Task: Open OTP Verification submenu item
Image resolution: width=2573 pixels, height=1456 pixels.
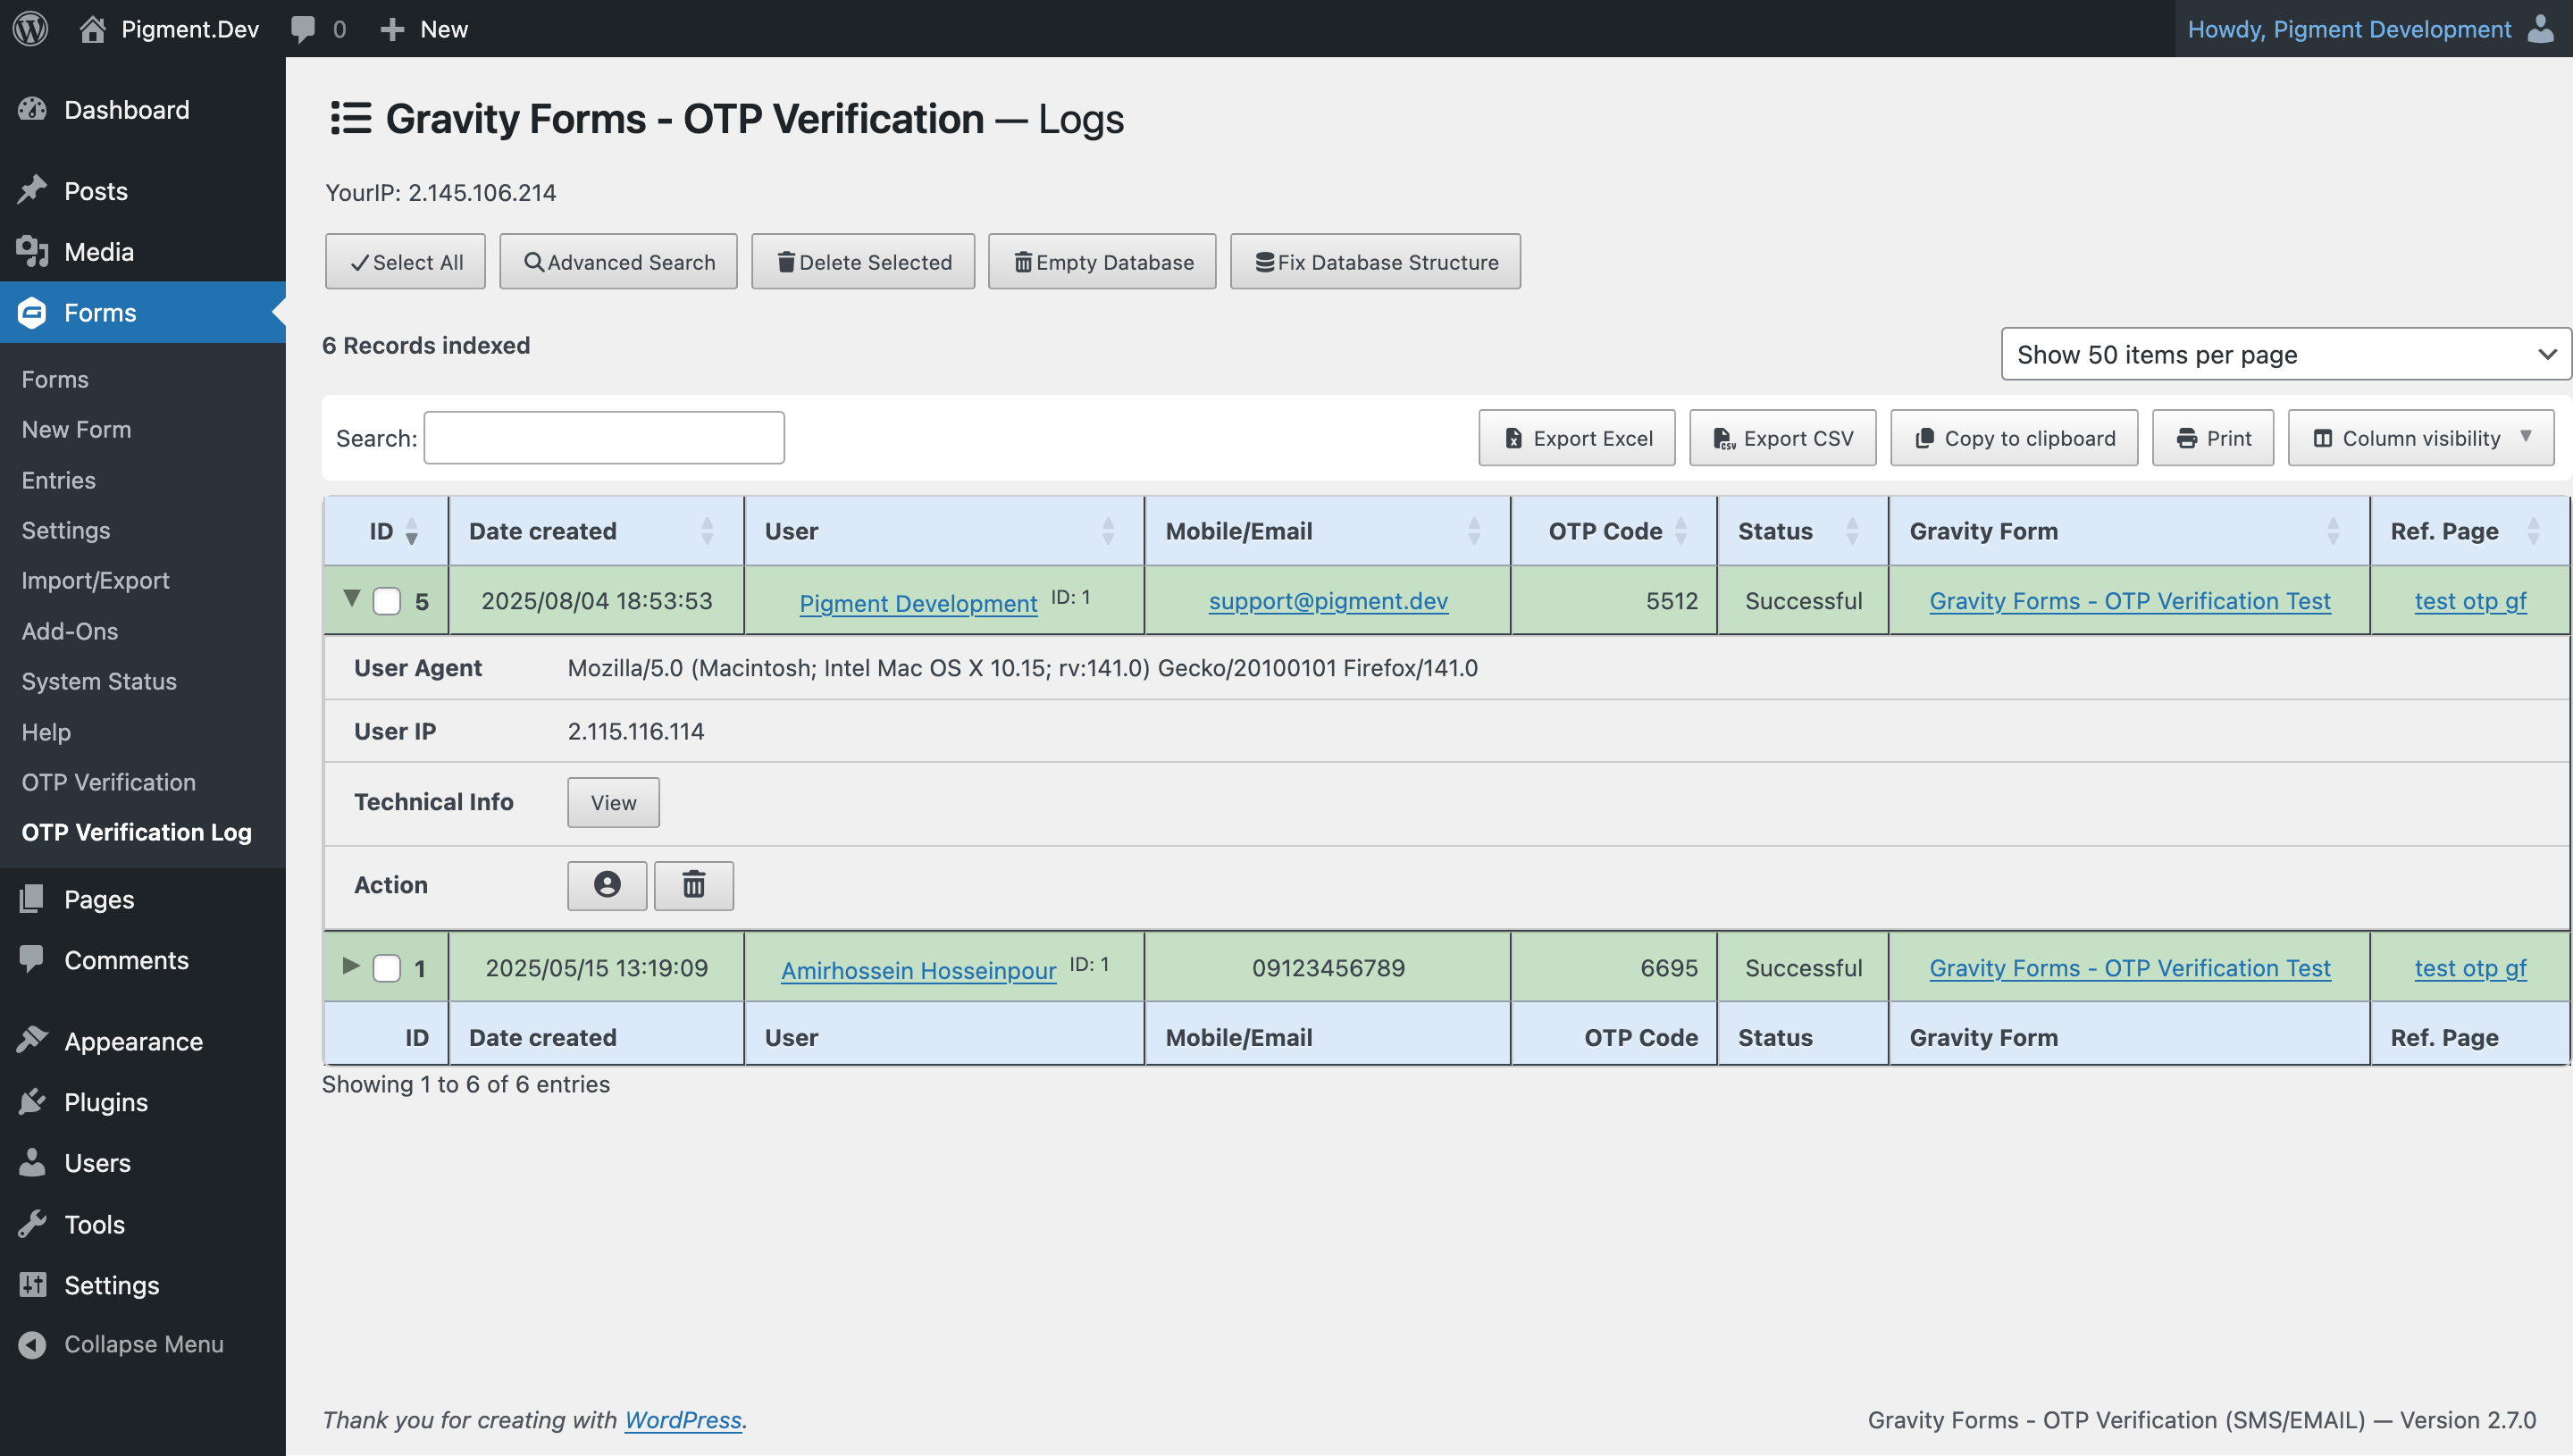Action: point(109,782)
